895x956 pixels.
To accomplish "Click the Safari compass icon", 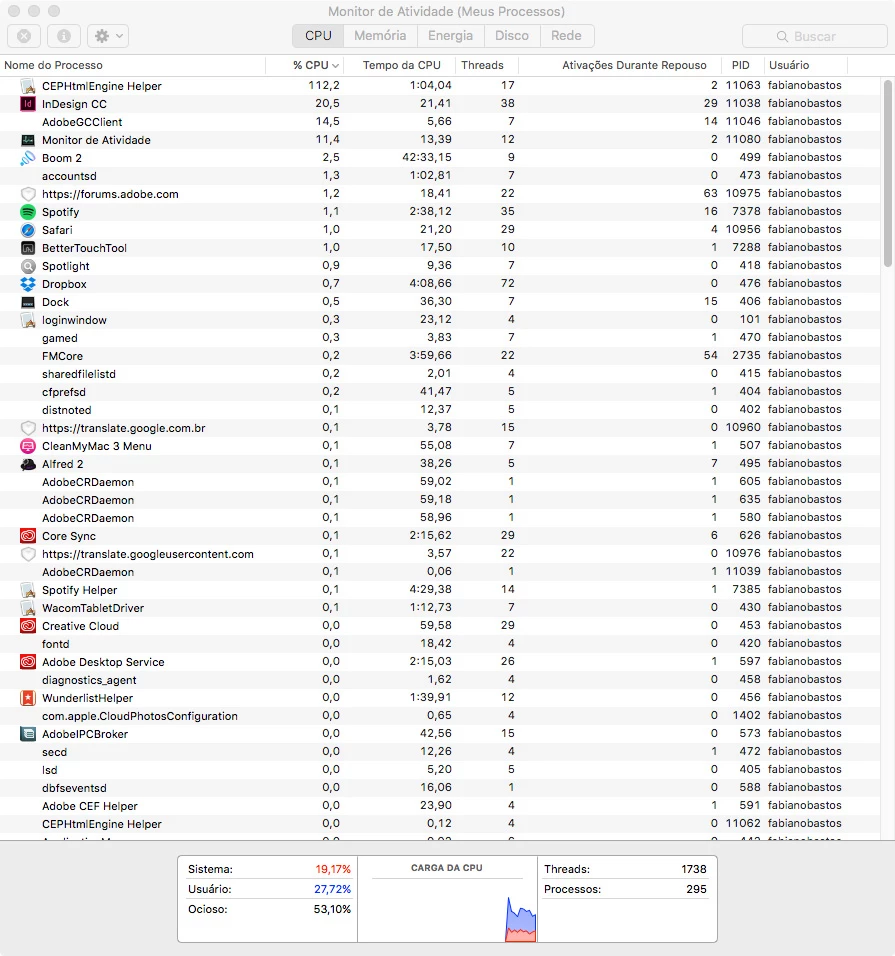I will pos(27,230).
